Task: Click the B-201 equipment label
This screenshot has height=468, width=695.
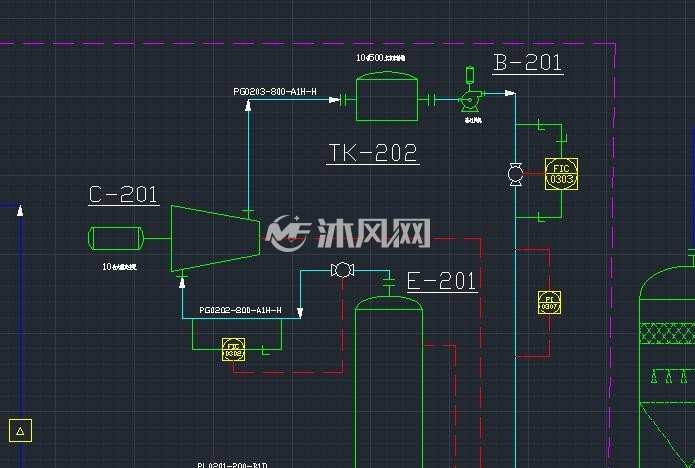Action: point(528,62)
